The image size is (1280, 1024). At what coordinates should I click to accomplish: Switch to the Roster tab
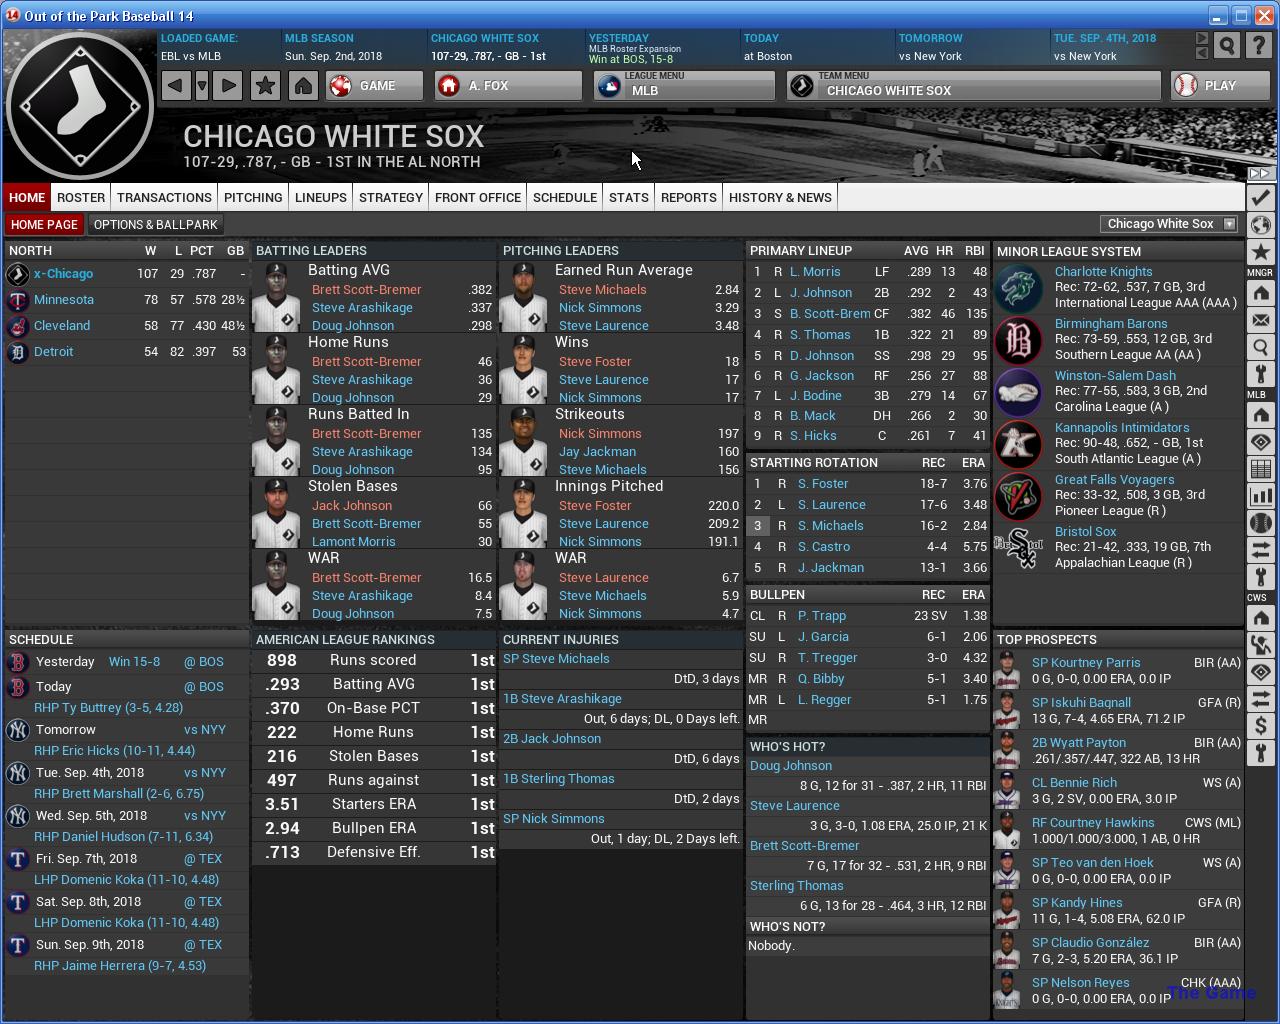pos(81,197)
